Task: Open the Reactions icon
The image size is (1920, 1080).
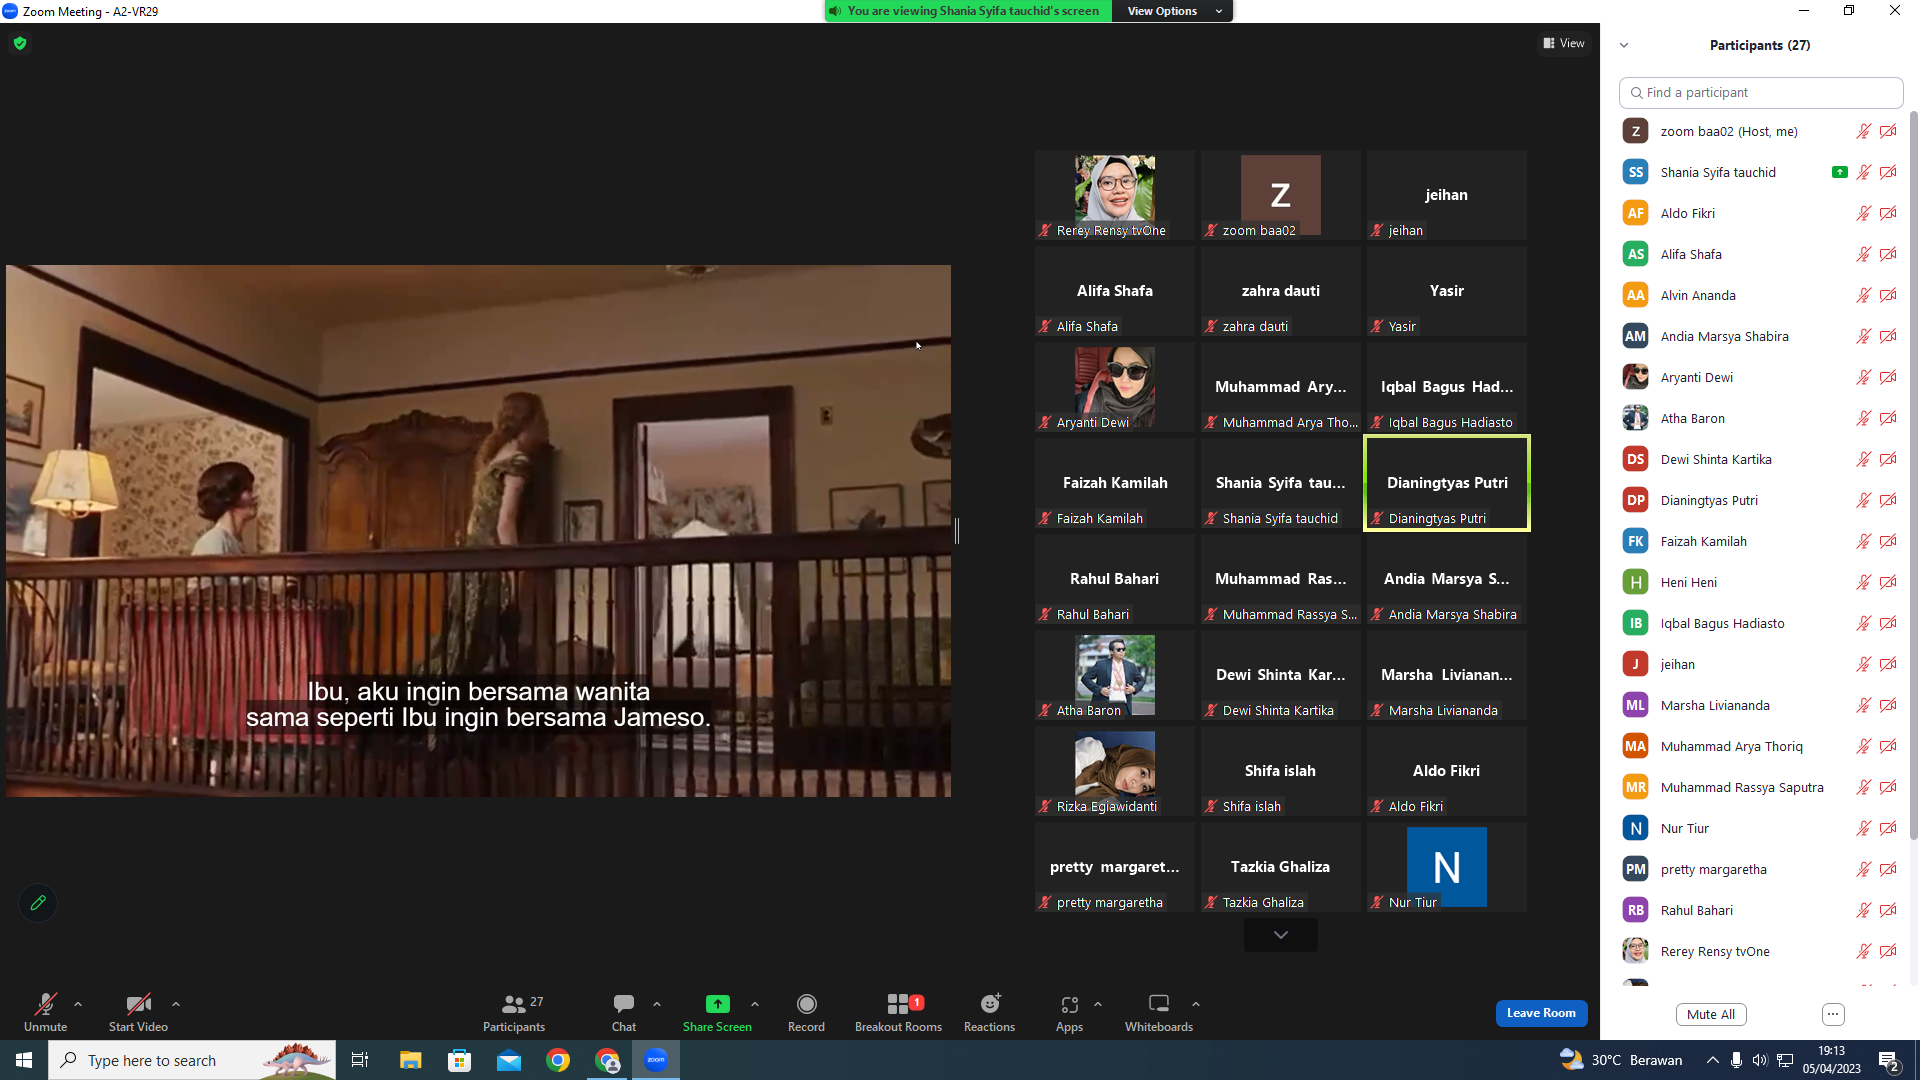Action: tap(990, 1003)
